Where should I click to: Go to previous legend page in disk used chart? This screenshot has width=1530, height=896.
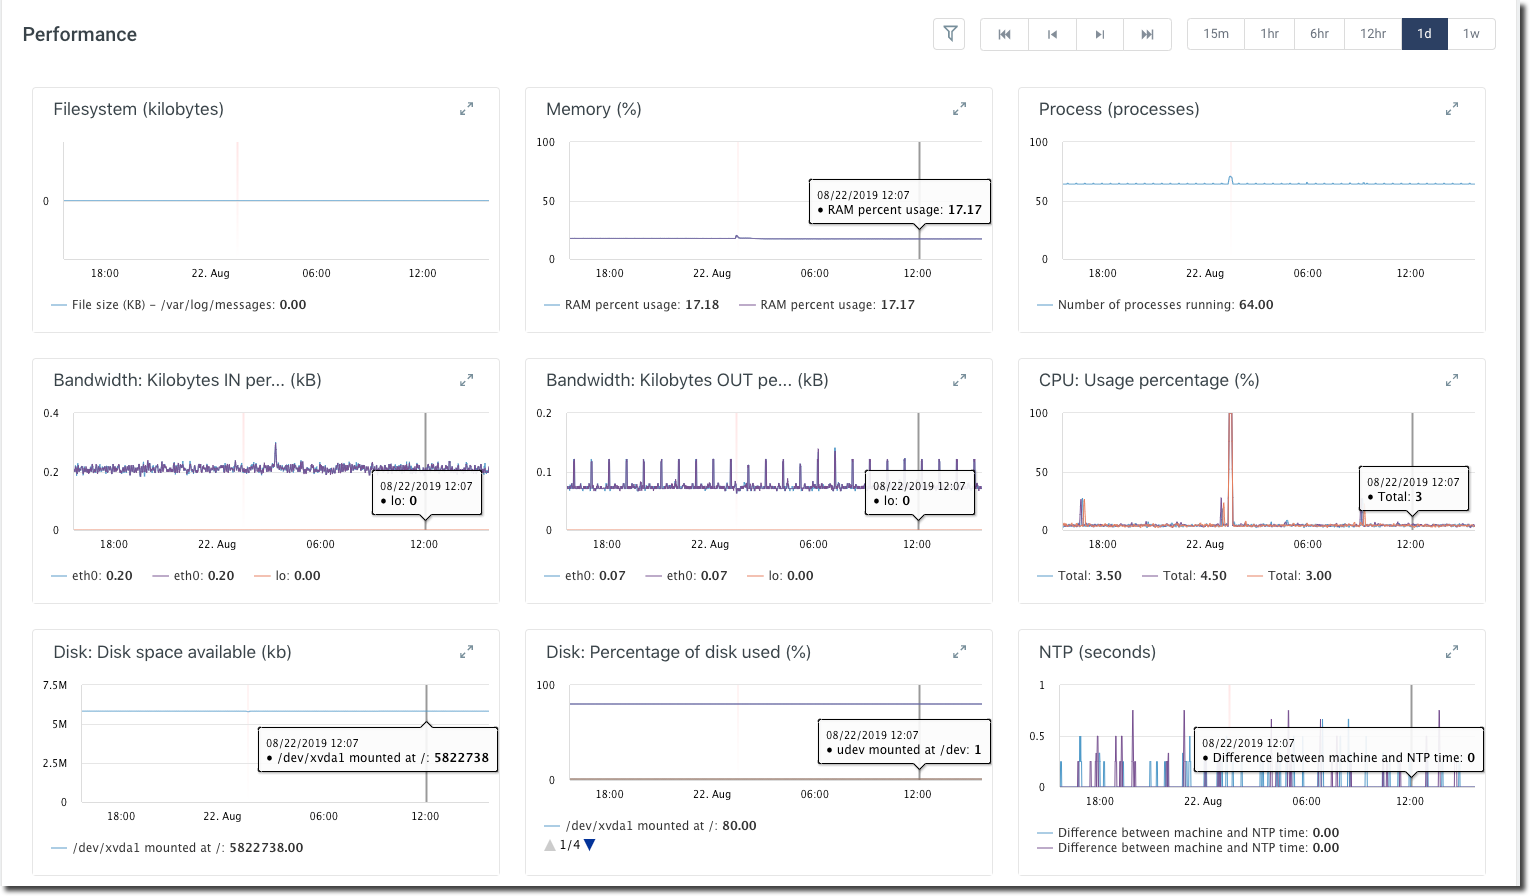[550, 845]
